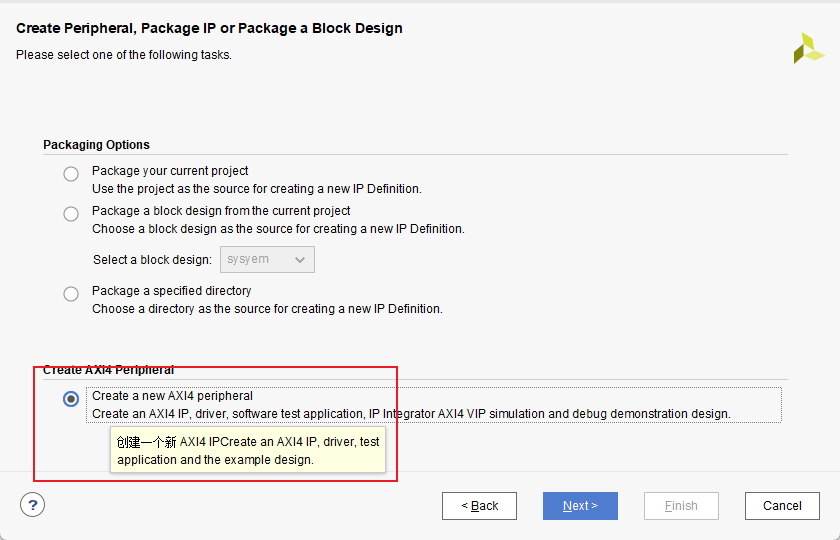Click the 'Create a new AXI4 peripheral' label

point(172,396)
